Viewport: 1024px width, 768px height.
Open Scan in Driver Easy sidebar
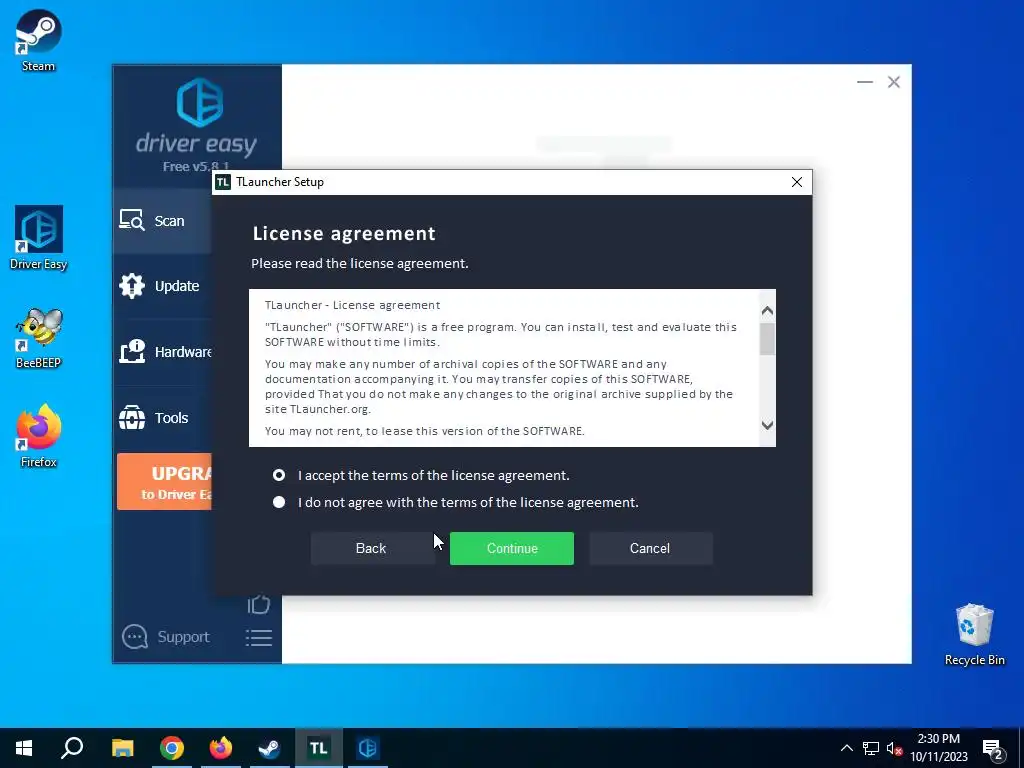(x=163, y=221)
